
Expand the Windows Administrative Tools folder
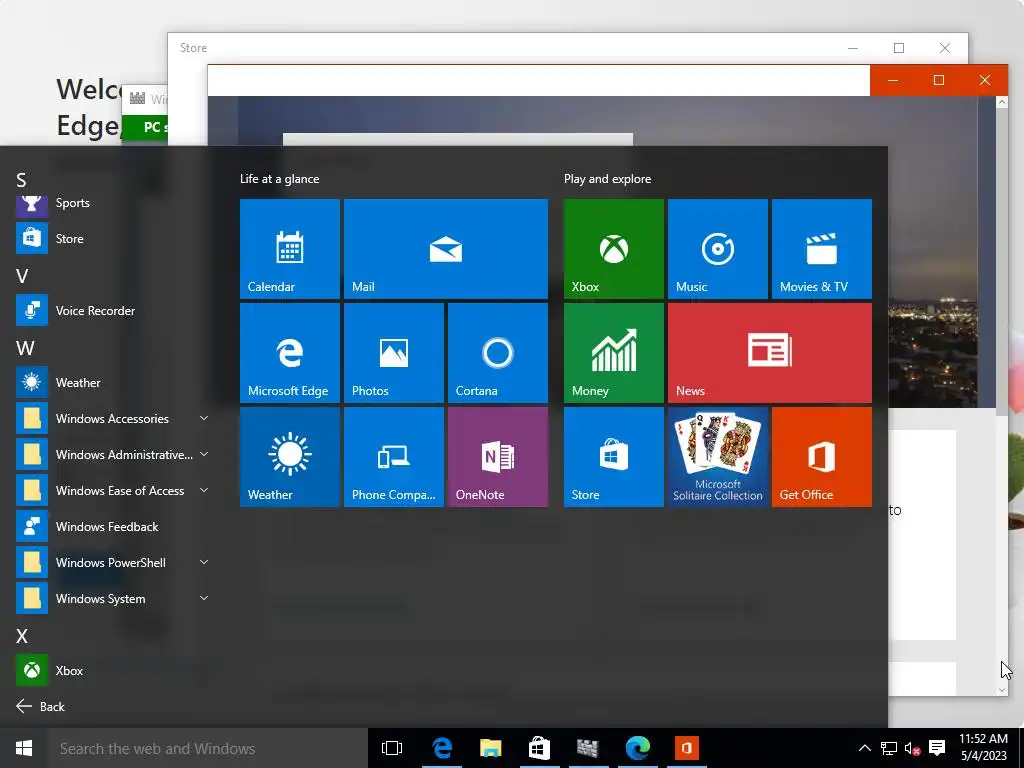112,455
